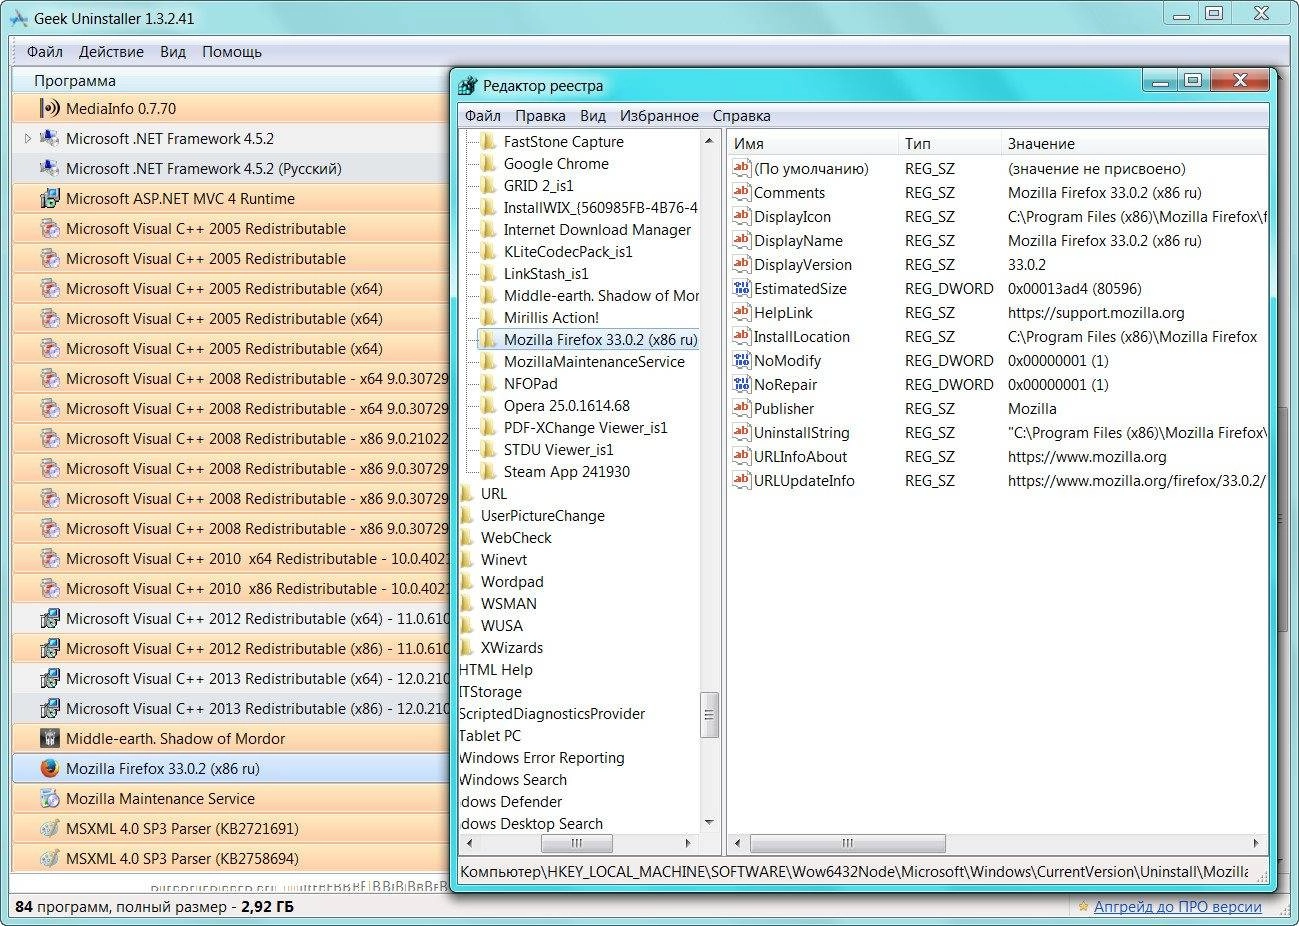This screenshot has width=1299, height=926.
Task: Click the registry tree scroll down arrow
Action: [x=709, y=823]
